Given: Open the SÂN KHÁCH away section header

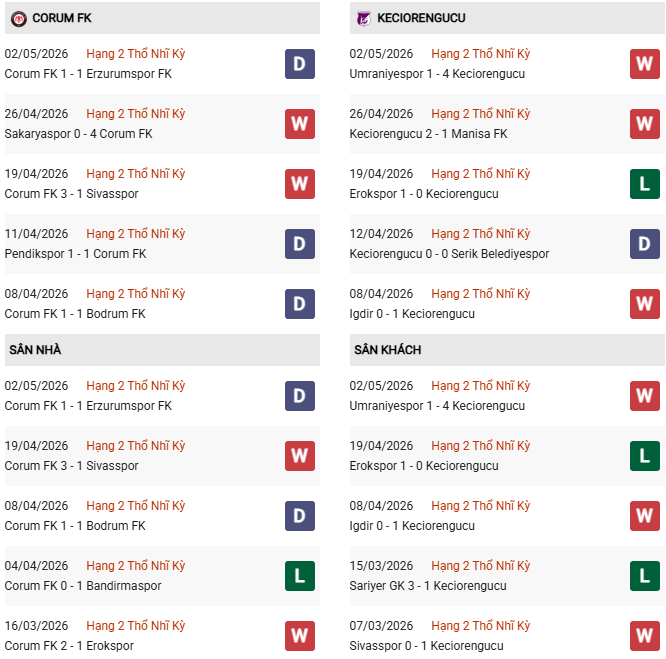Looking at the screenshot, I should pos(507,350).
